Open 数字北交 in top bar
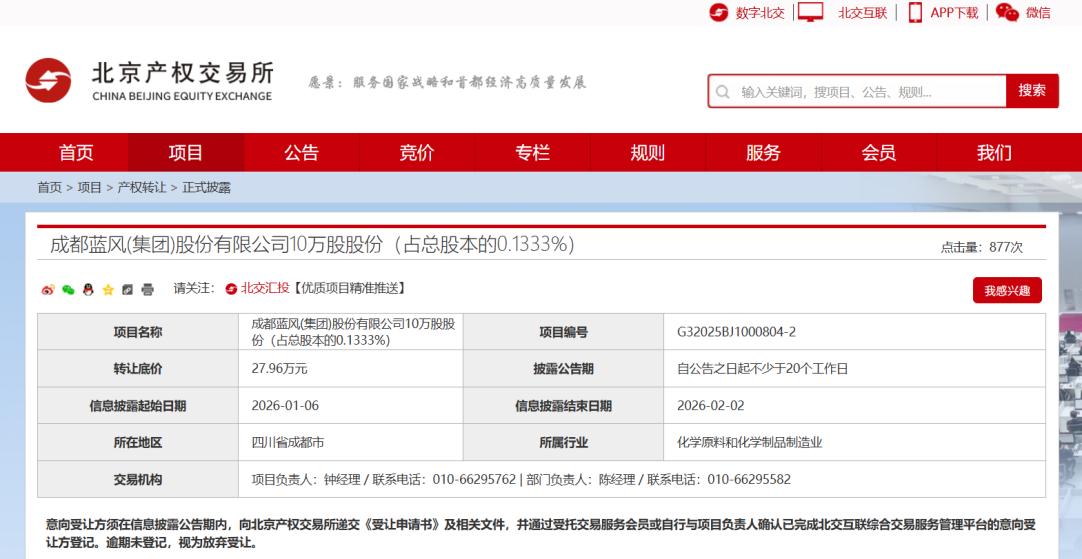Image resolution: width=1082 pixels, height=559 pixels. [x=748, y=13]
